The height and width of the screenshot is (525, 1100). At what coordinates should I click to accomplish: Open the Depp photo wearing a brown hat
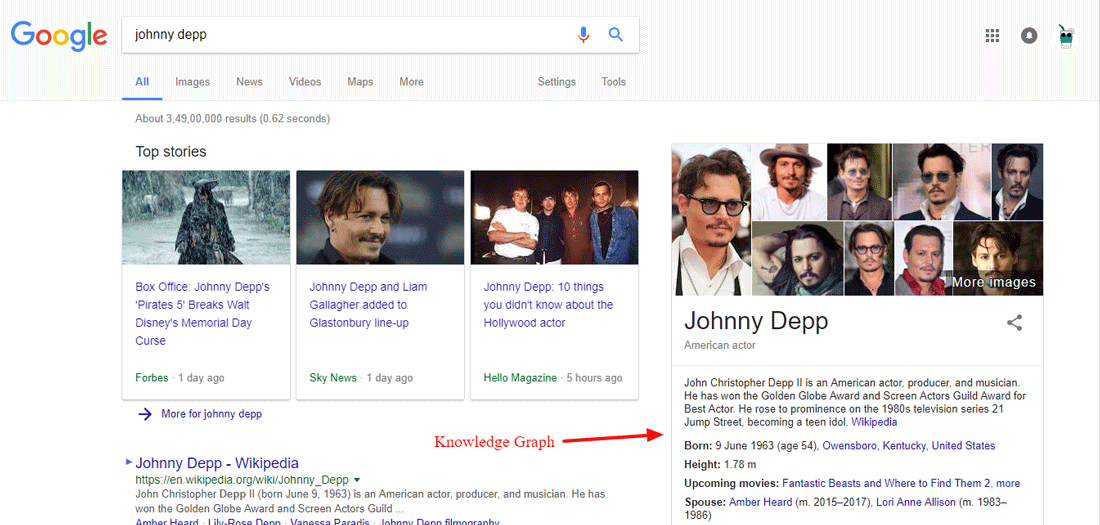(789, 182)
